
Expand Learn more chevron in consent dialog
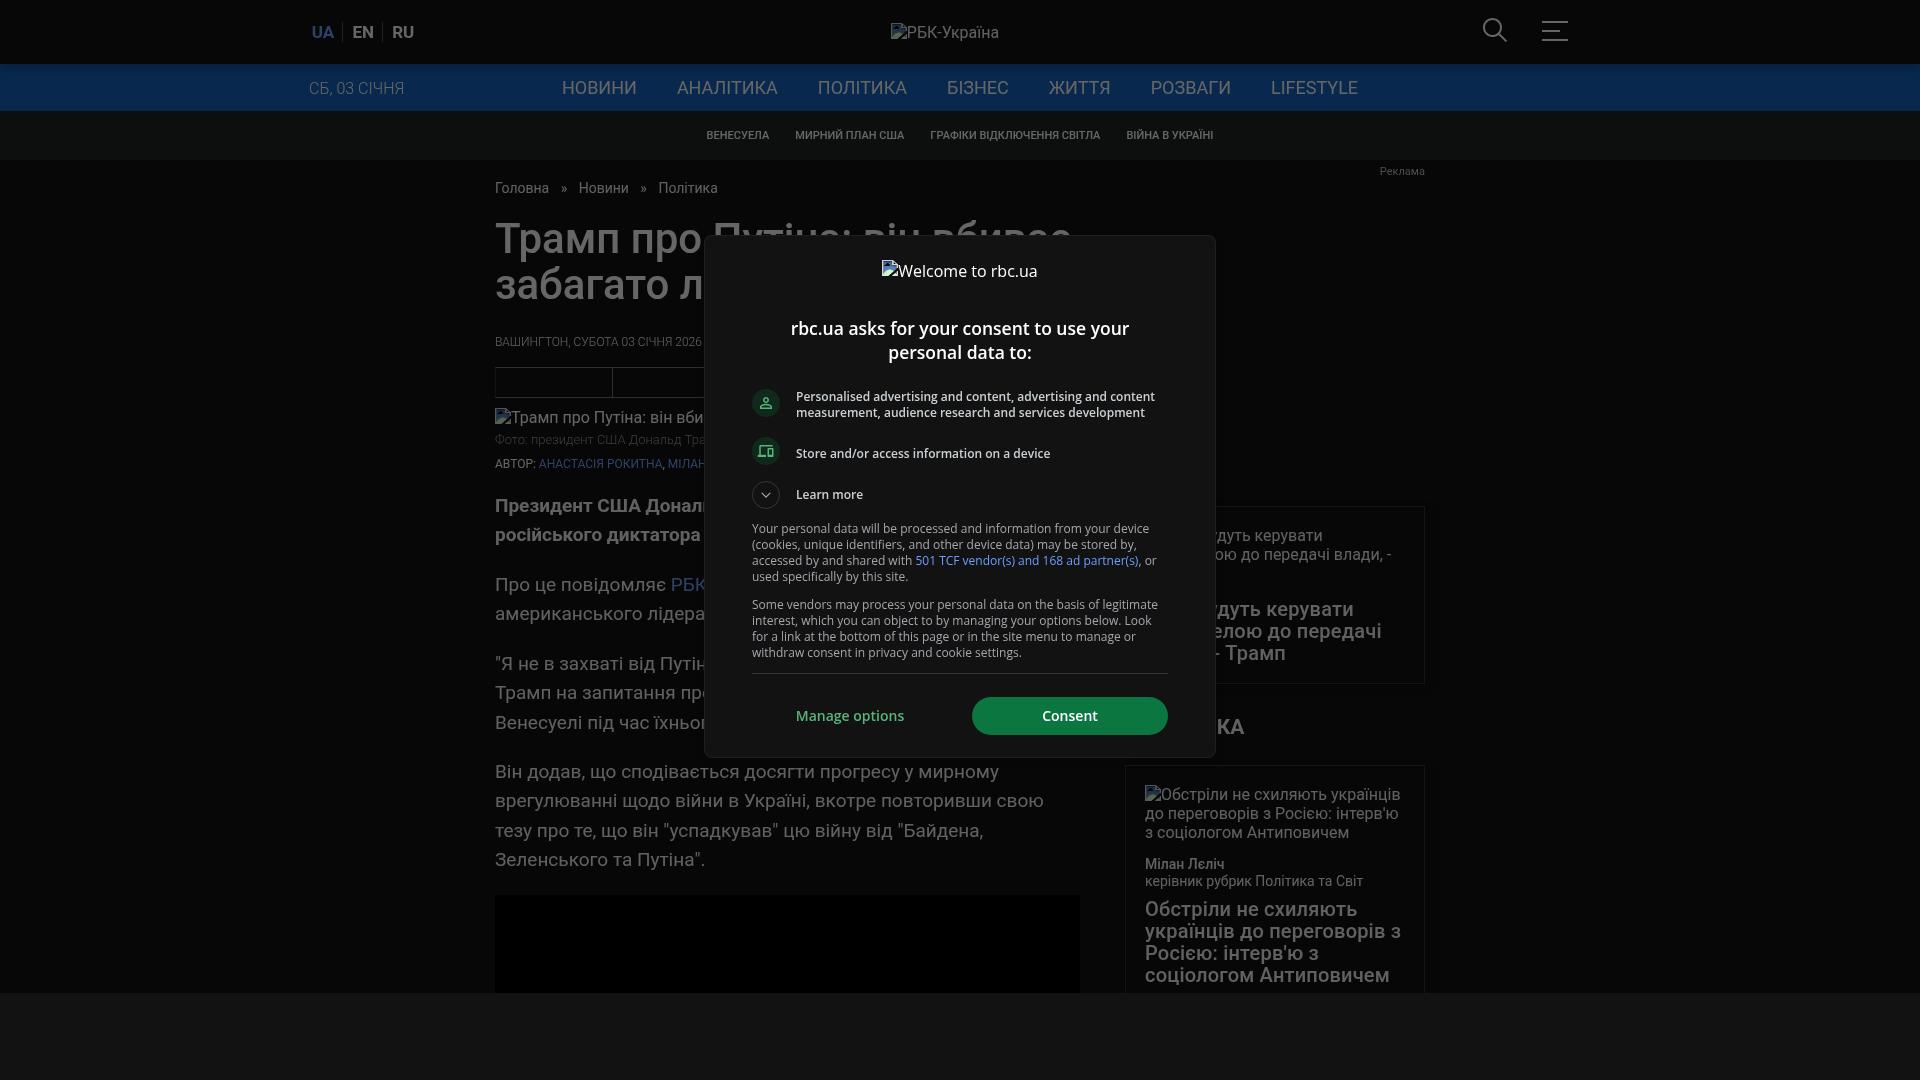[766, 495]
